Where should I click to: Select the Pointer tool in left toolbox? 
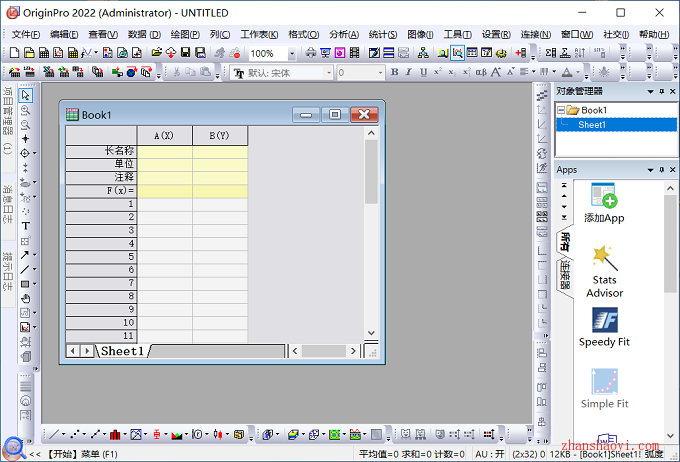point(26,95)
